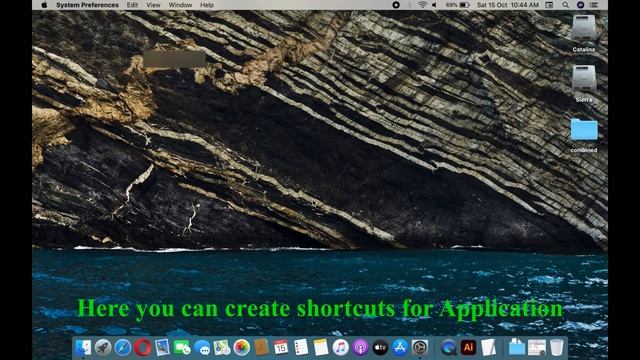Open the Trash in the Dock
640x360 pixels.
point(556,348)
